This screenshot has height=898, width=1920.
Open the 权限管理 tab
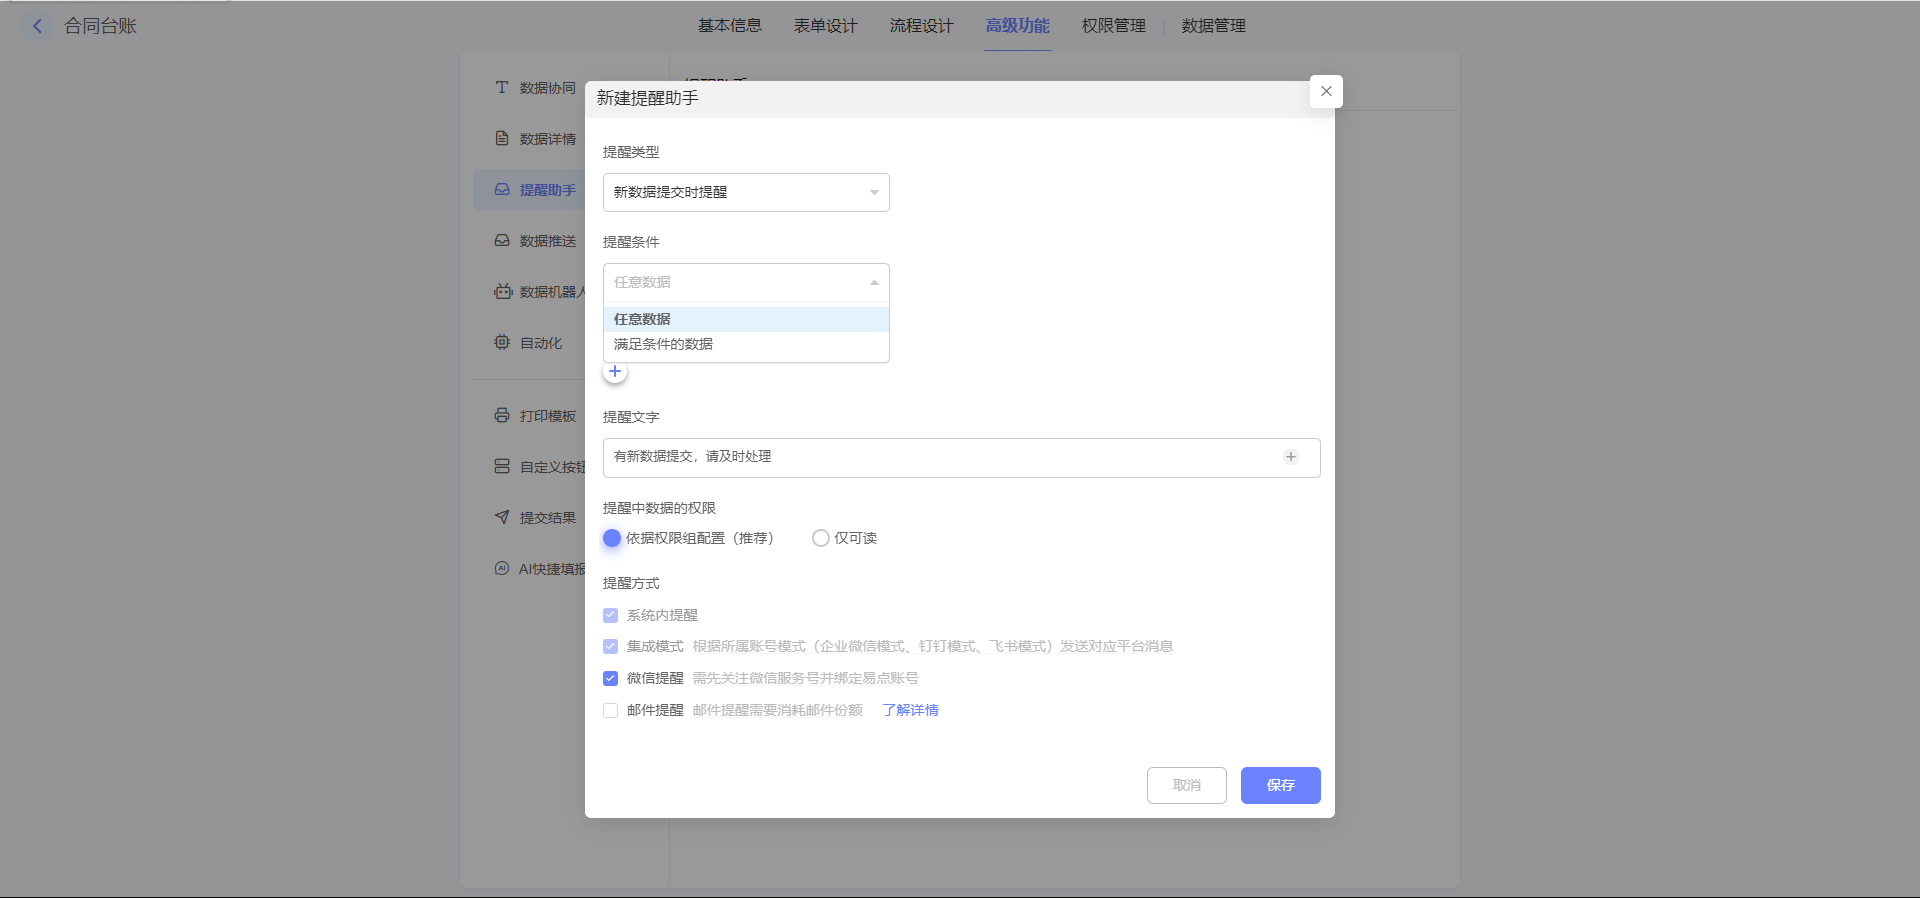tap(1113, 26)
